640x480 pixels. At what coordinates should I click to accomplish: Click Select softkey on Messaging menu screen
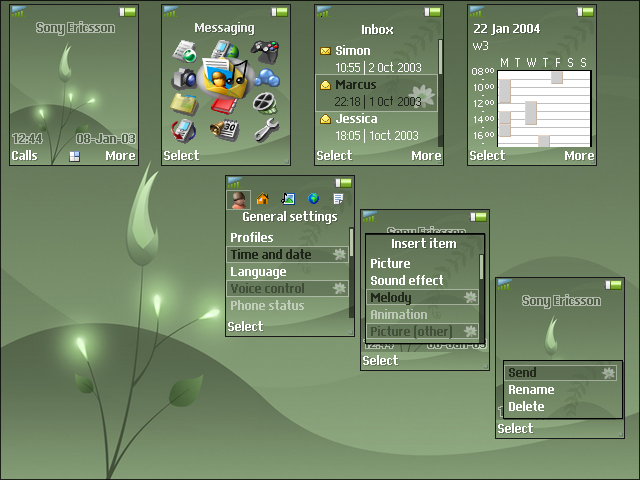(181, 156)
